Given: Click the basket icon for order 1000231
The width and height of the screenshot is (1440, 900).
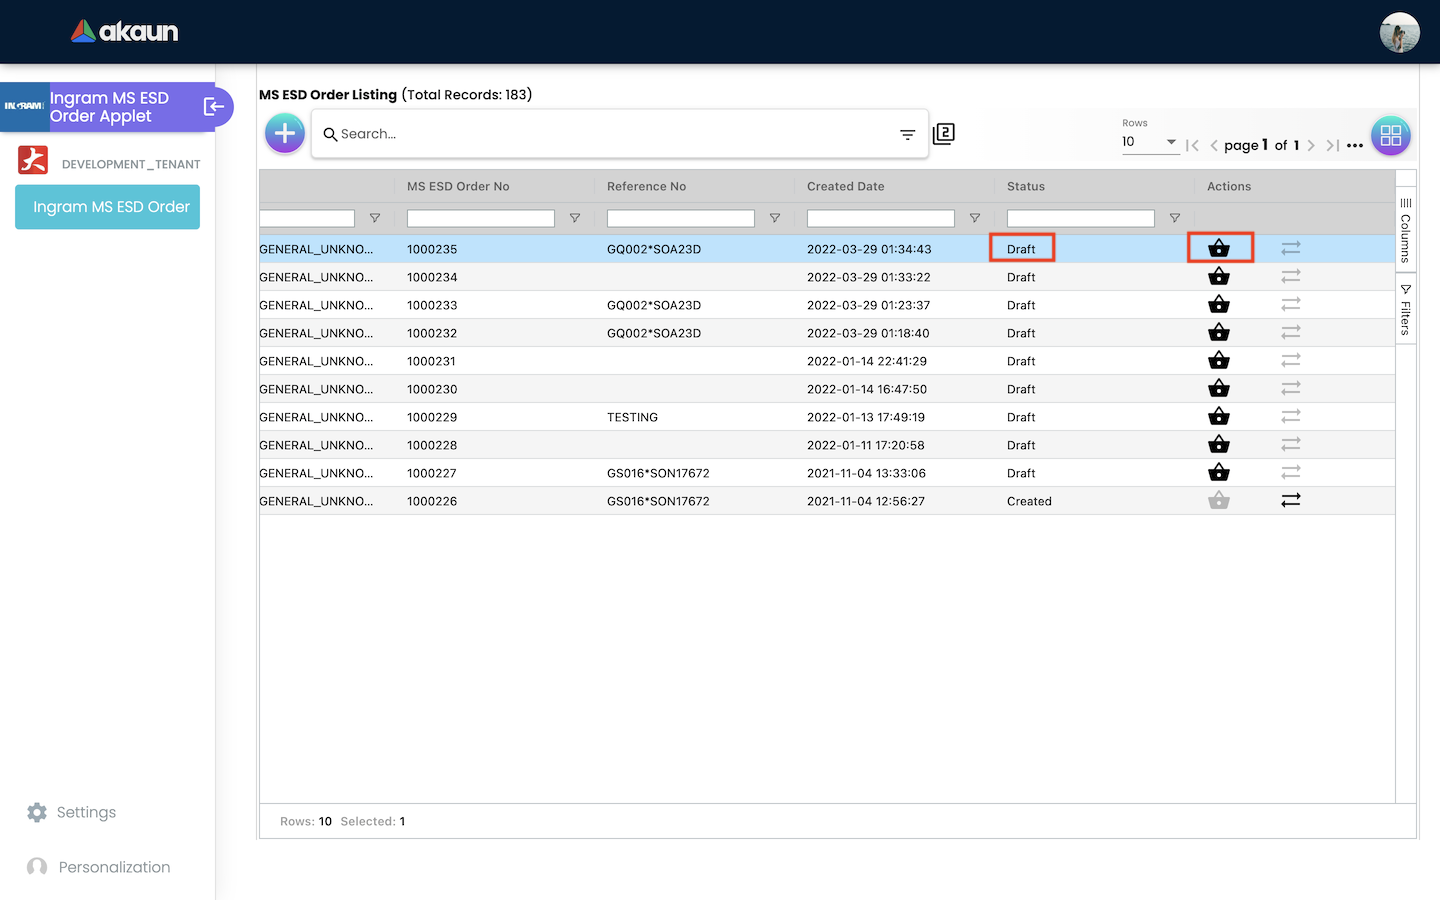Looking at the screenshot, I should pyautogui.click(x=1219, y=360).
